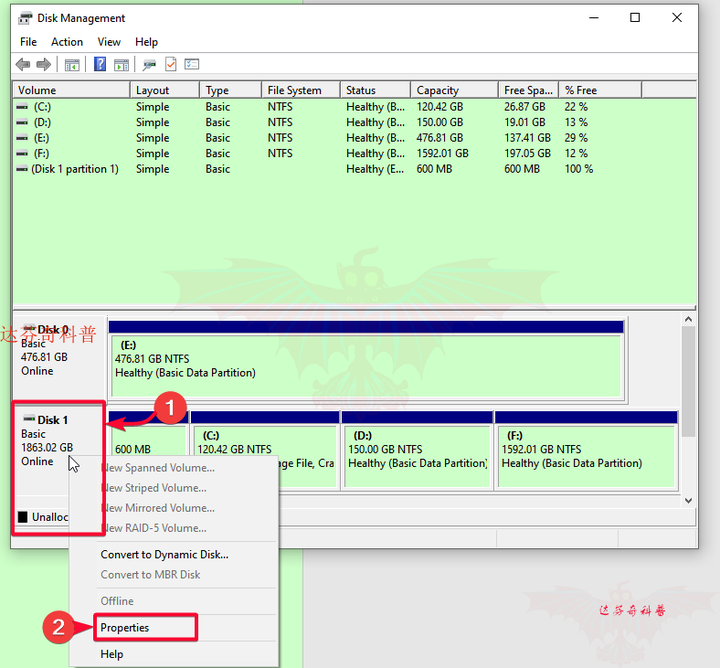Click the Healthy (E... status cell

point(375,169)
